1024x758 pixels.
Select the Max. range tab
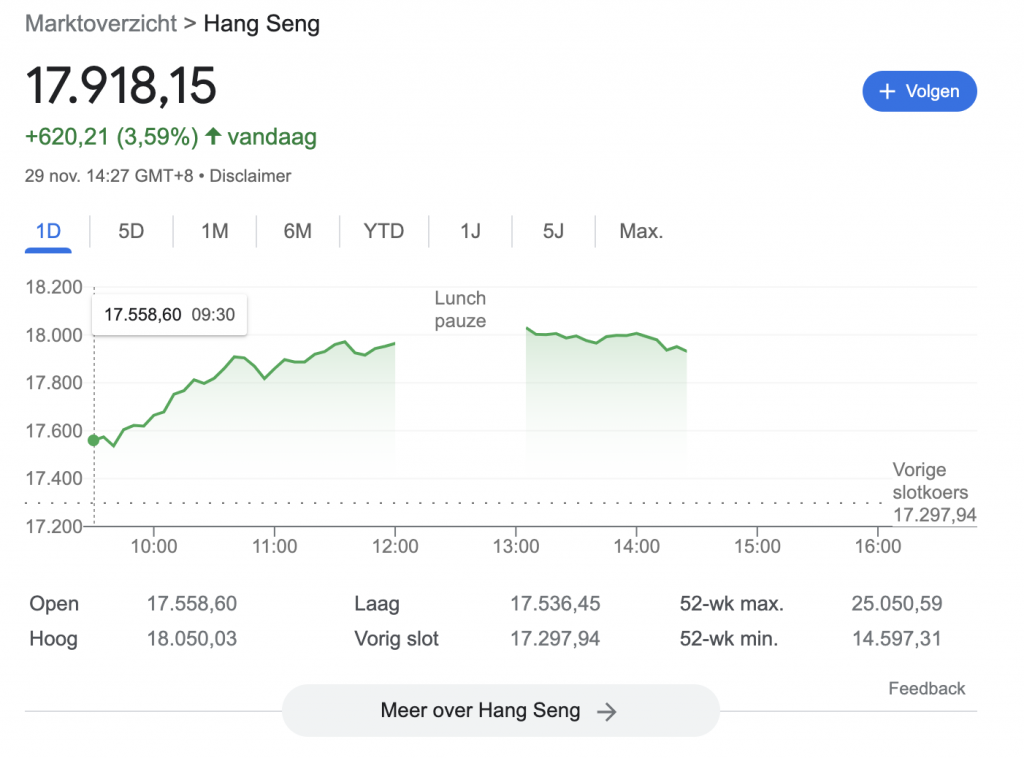pos(641,231)
